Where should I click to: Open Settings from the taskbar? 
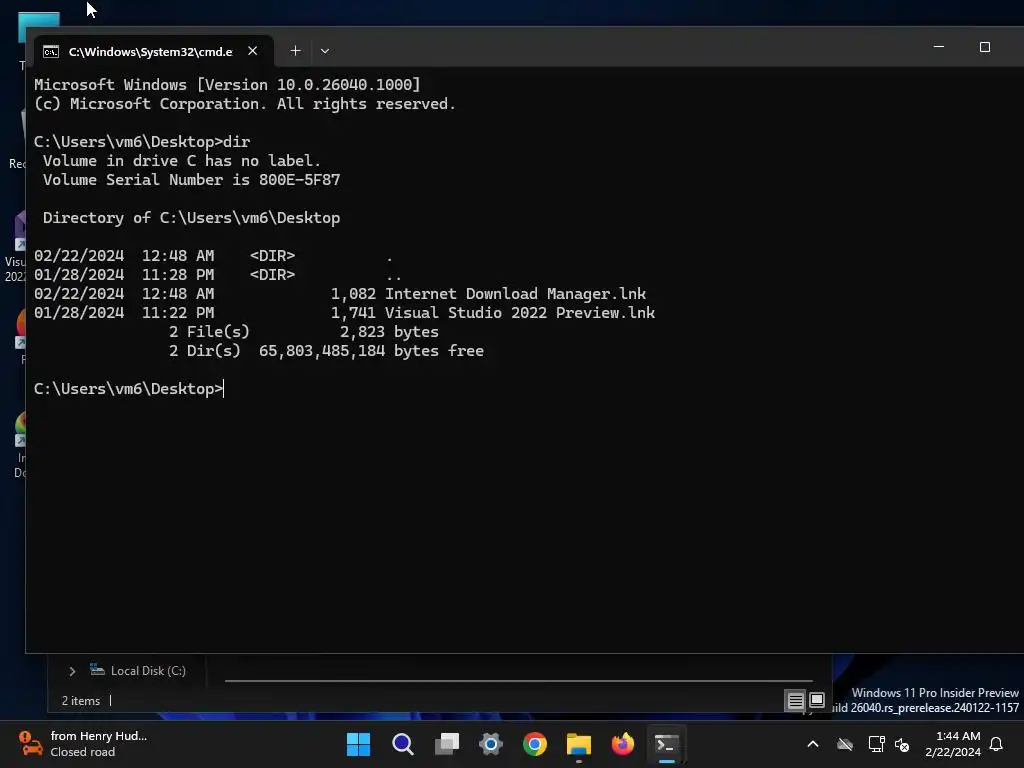[x=491, y=744]
